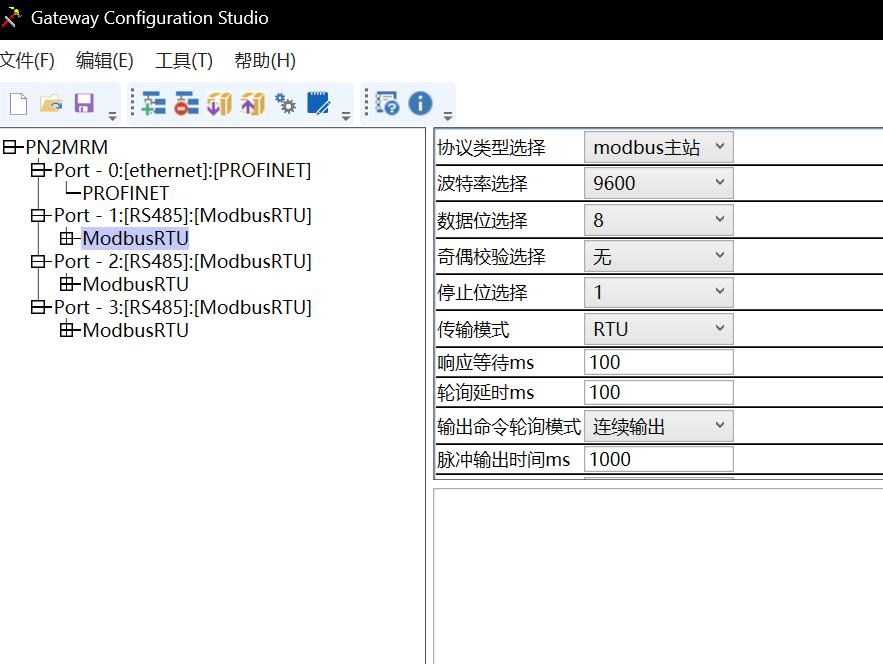Open the 波特率选择 dropdown showing 9600
This screenshot has width=883, height=664.
coord(658,183)
